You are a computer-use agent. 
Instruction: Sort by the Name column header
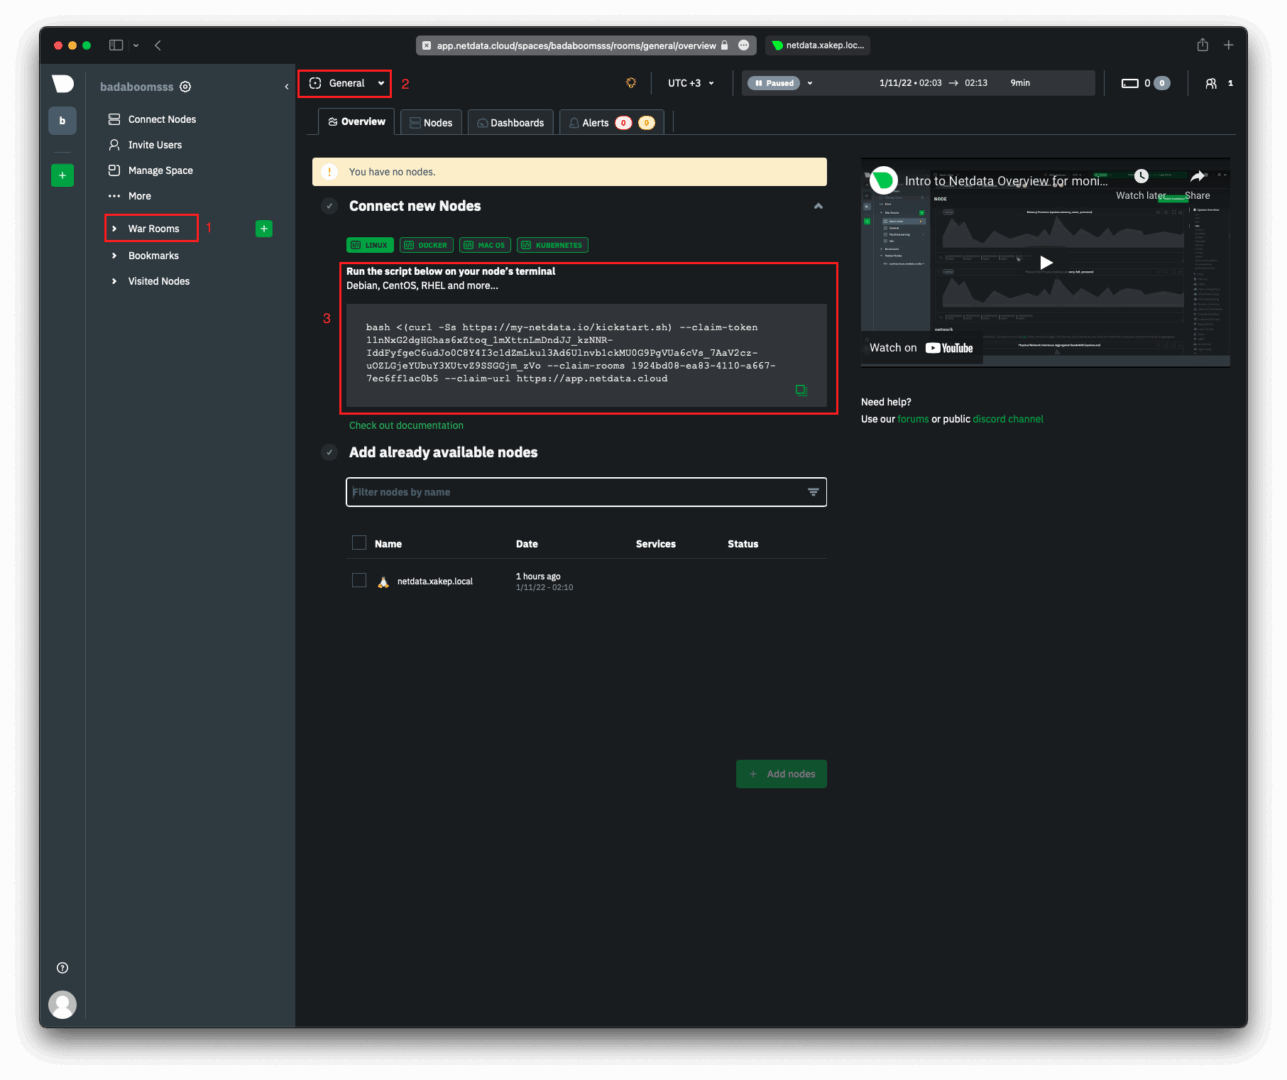(388, 544)
